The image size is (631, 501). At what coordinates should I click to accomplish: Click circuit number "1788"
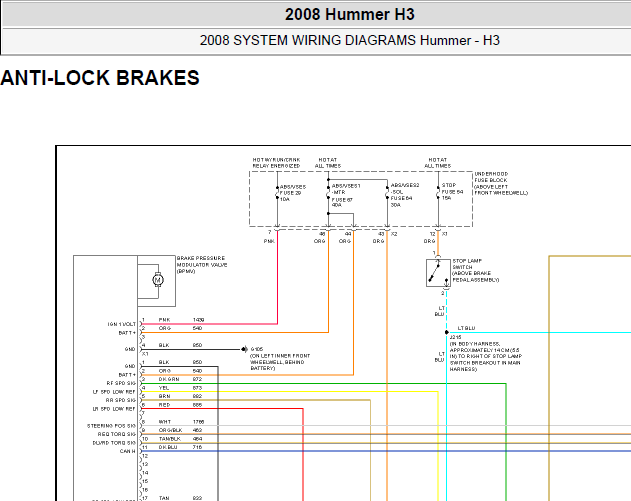pos(198,421)
